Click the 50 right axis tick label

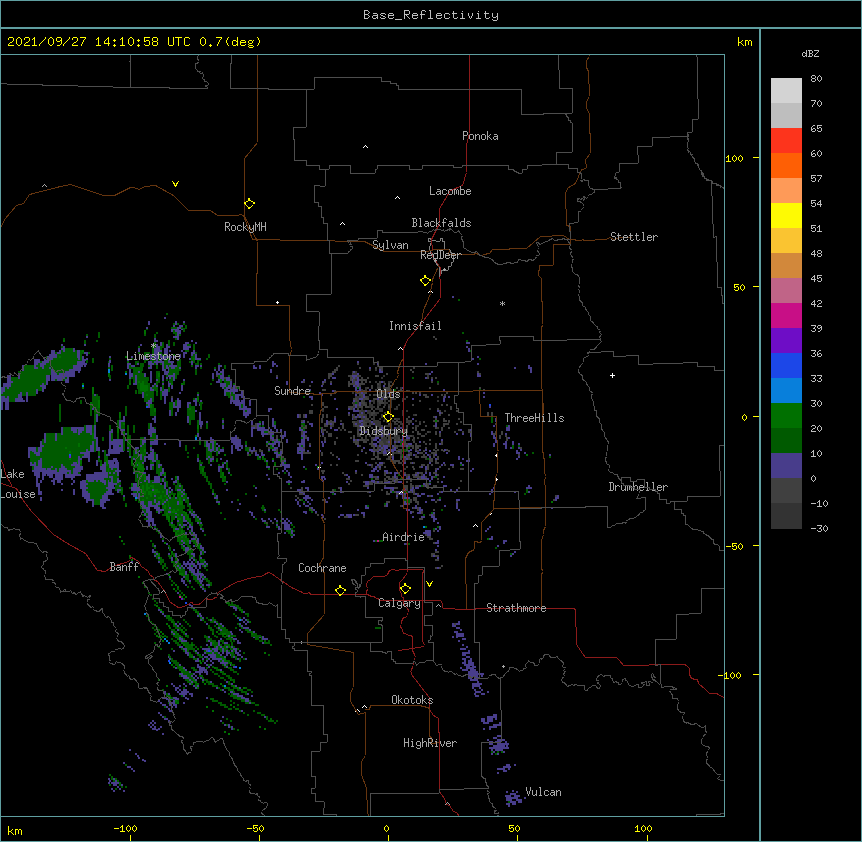click(739, 287)
